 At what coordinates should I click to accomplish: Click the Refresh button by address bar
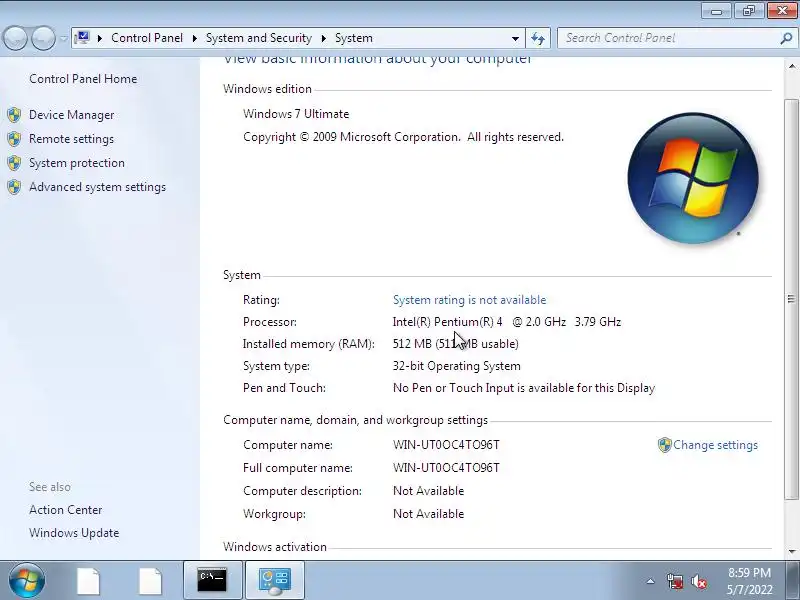pos(538,38)
